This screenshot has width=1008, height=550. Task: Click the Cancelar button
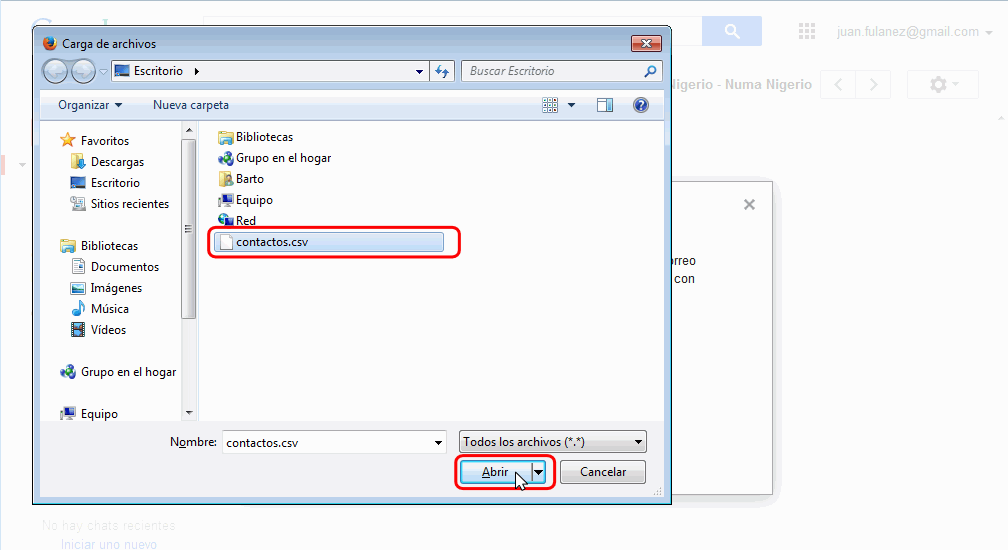[x=603, y=472]
